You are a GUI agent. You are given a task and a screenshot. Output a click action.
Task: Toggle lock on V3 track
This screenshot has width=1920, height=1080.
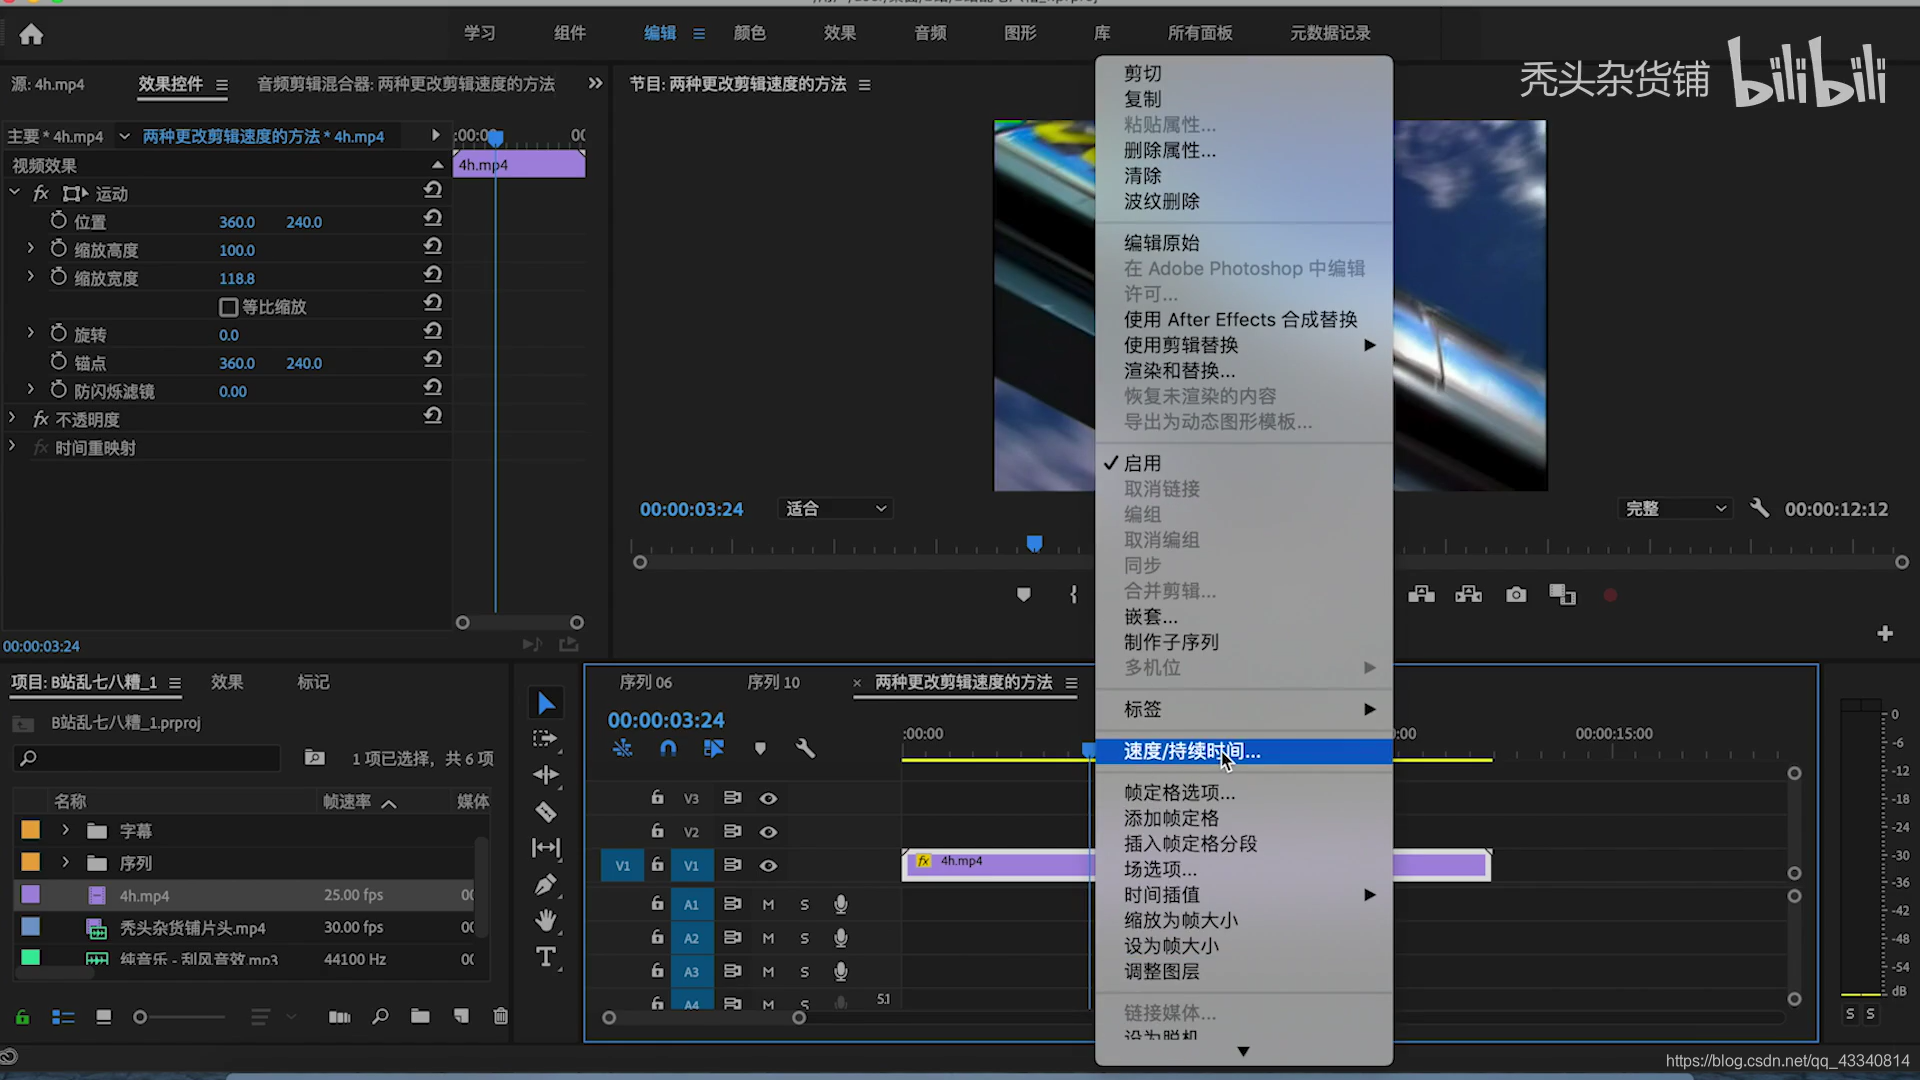tap(657, 798)
